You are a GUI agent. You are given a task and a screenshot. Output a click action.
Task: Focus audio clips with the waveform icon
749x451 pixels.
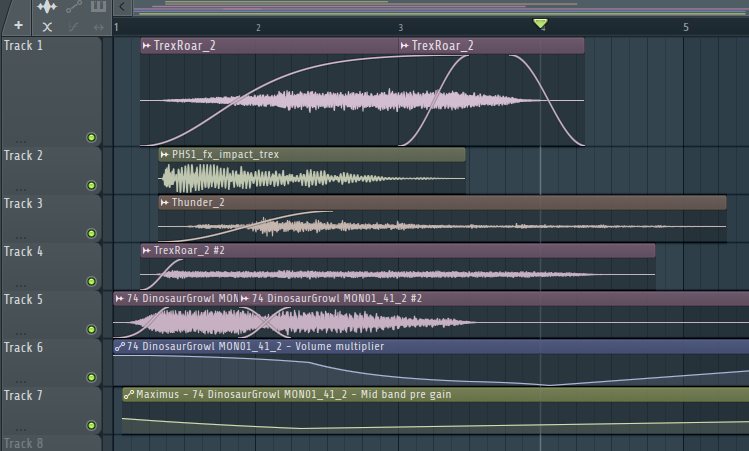click(x=47, y=7)
